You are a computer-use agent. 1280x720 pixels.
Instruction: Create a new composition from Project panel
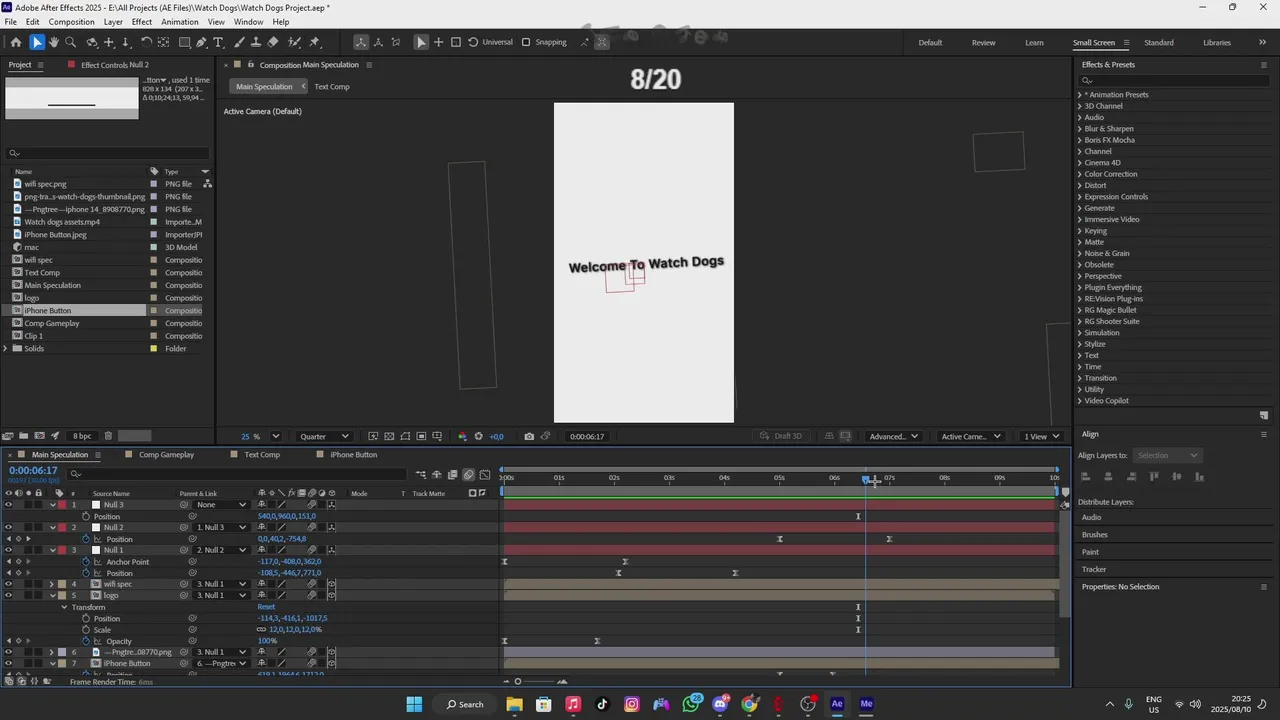click(40, 436)
